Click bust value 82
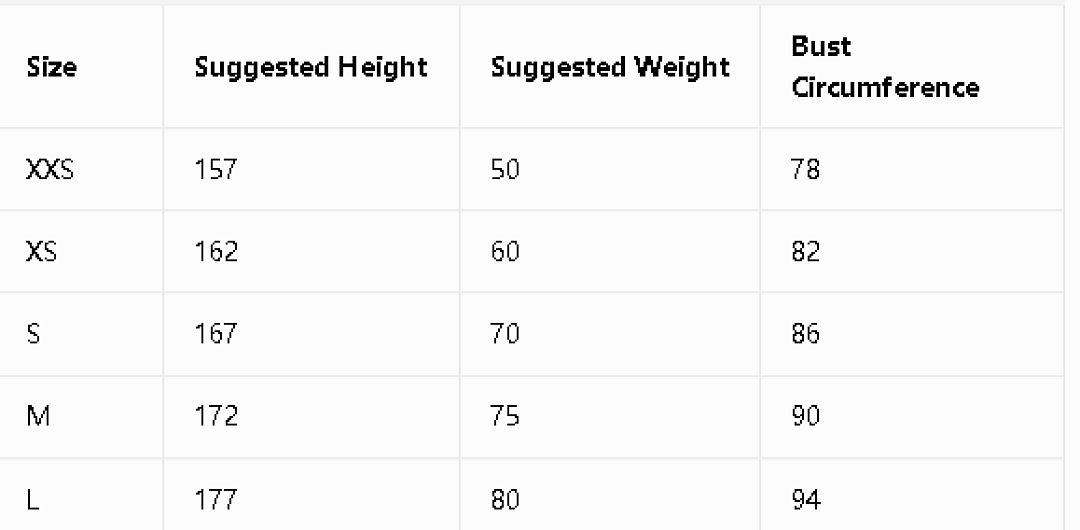Image resolution: width=1080 pixels, height=530 pixels. 806,252
